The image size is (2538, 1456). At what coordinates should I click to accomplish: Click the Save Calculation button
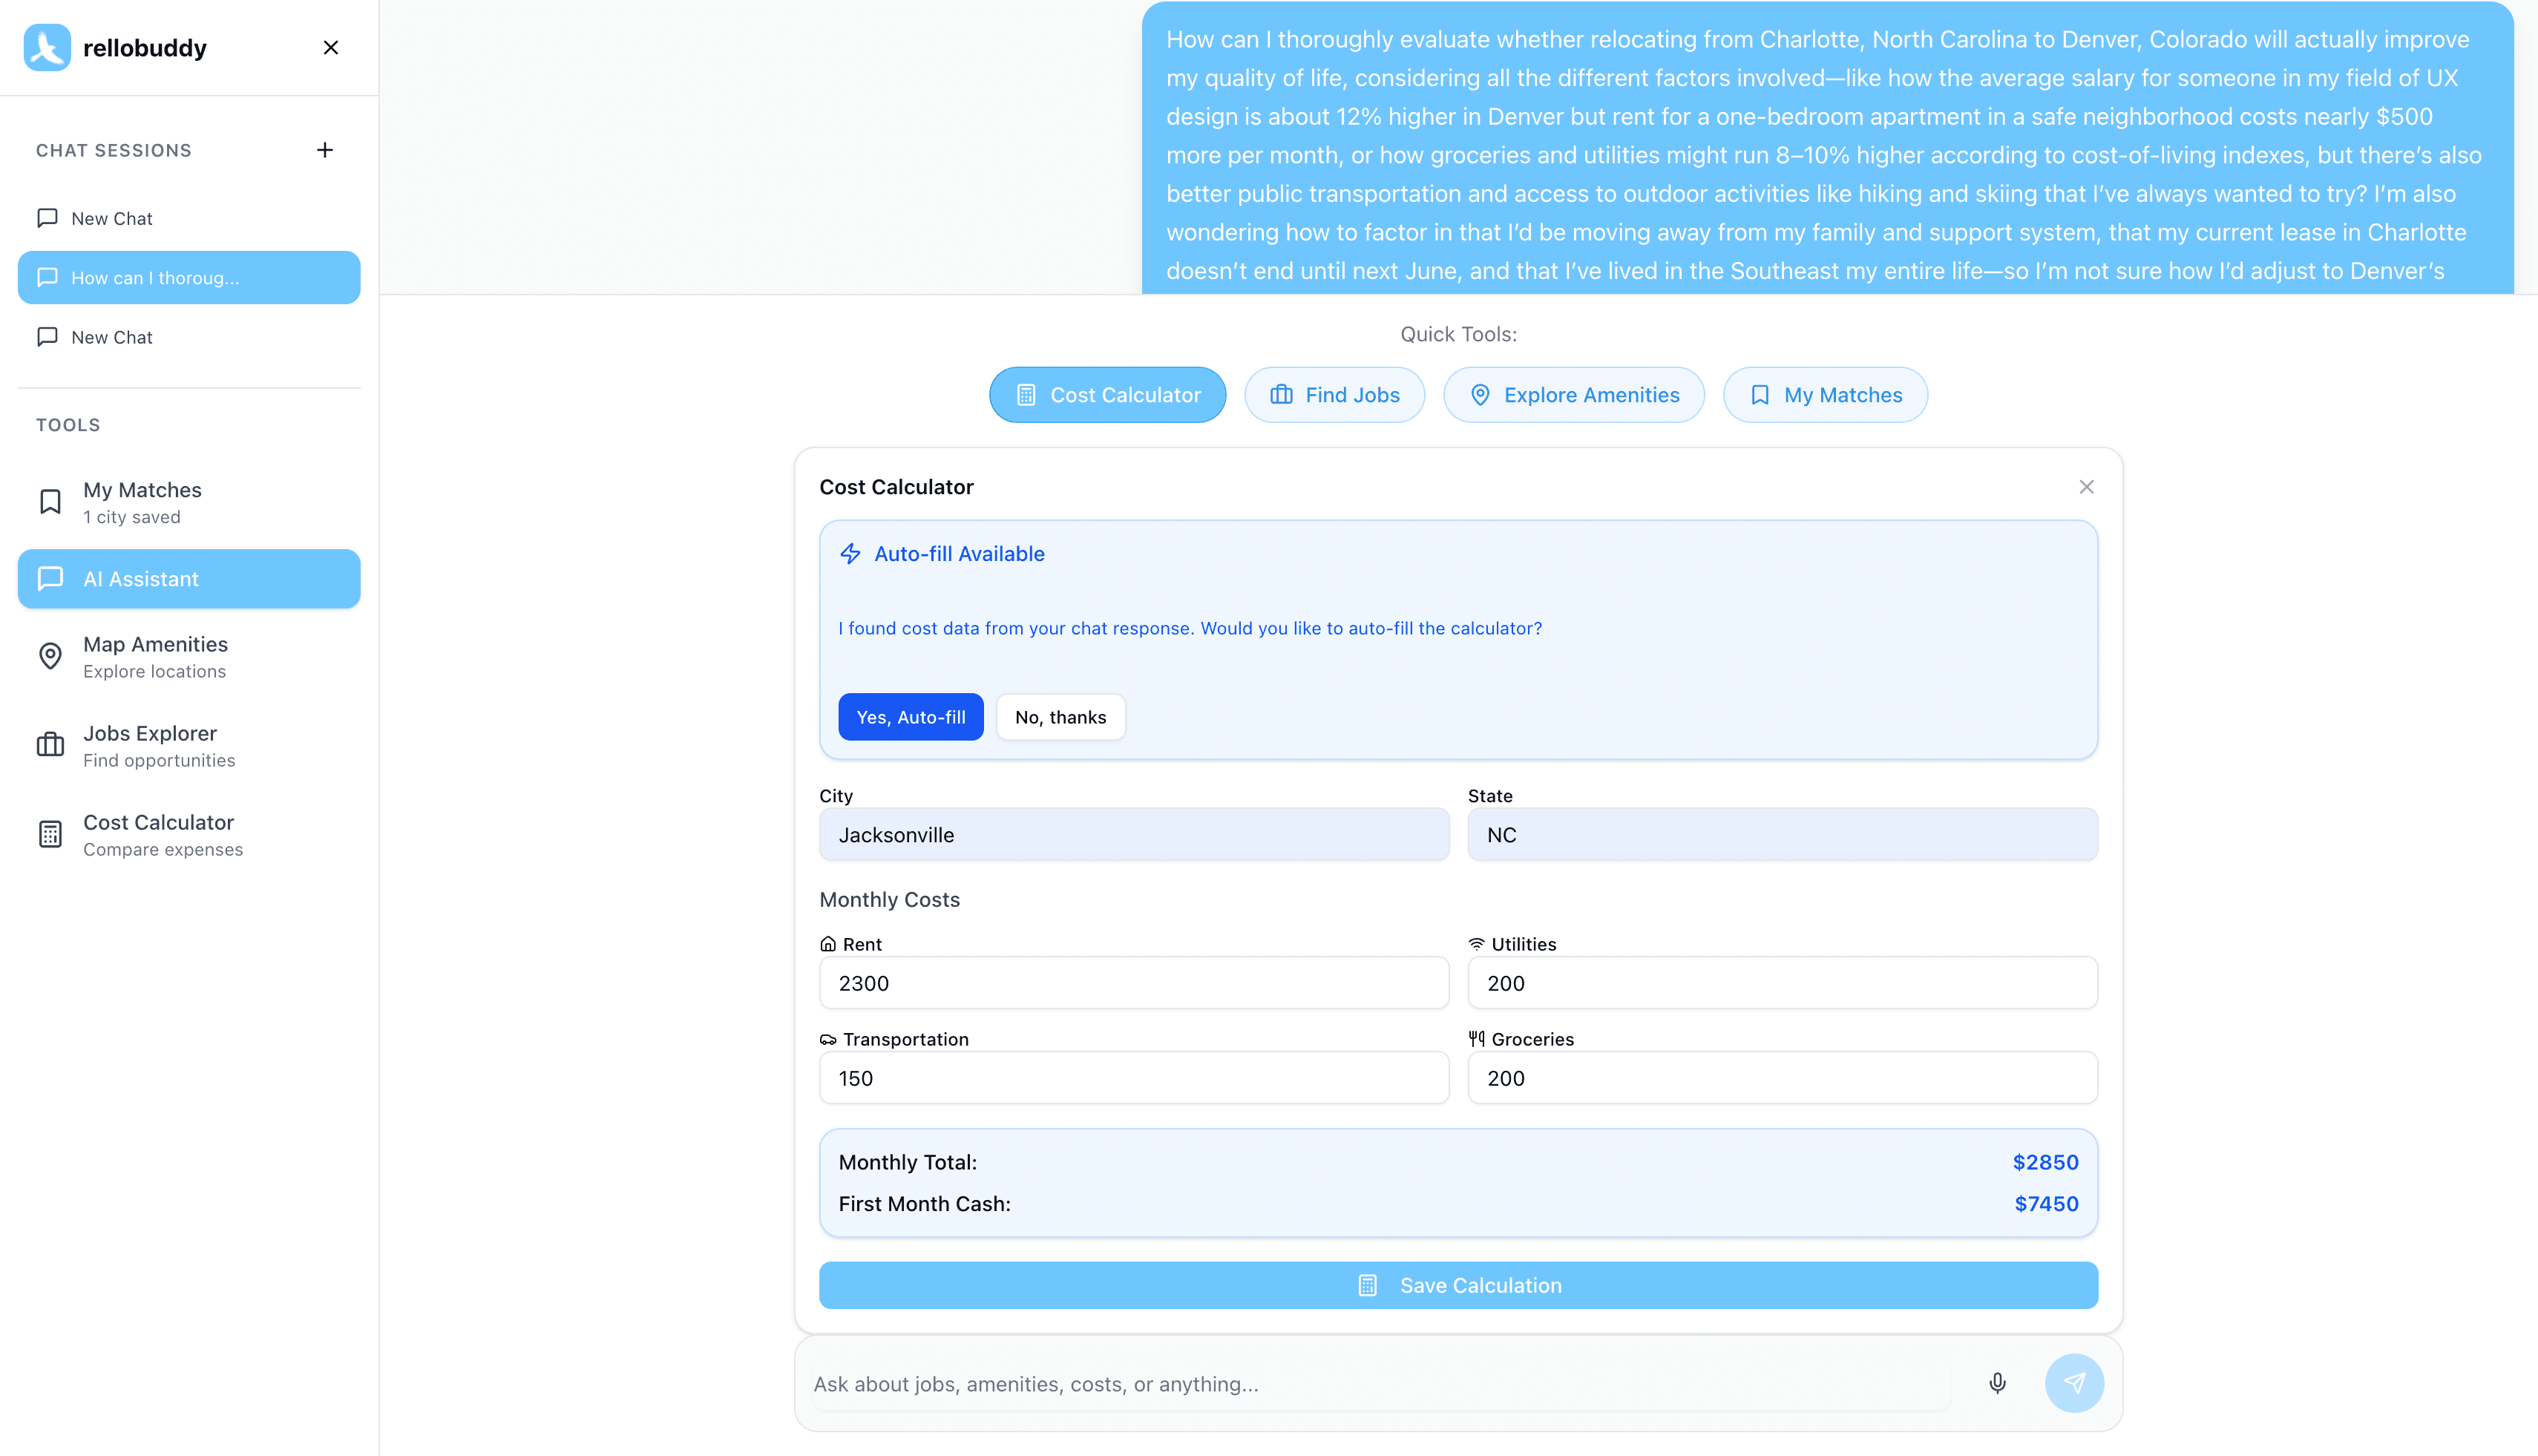[x=1458, y=1285]
